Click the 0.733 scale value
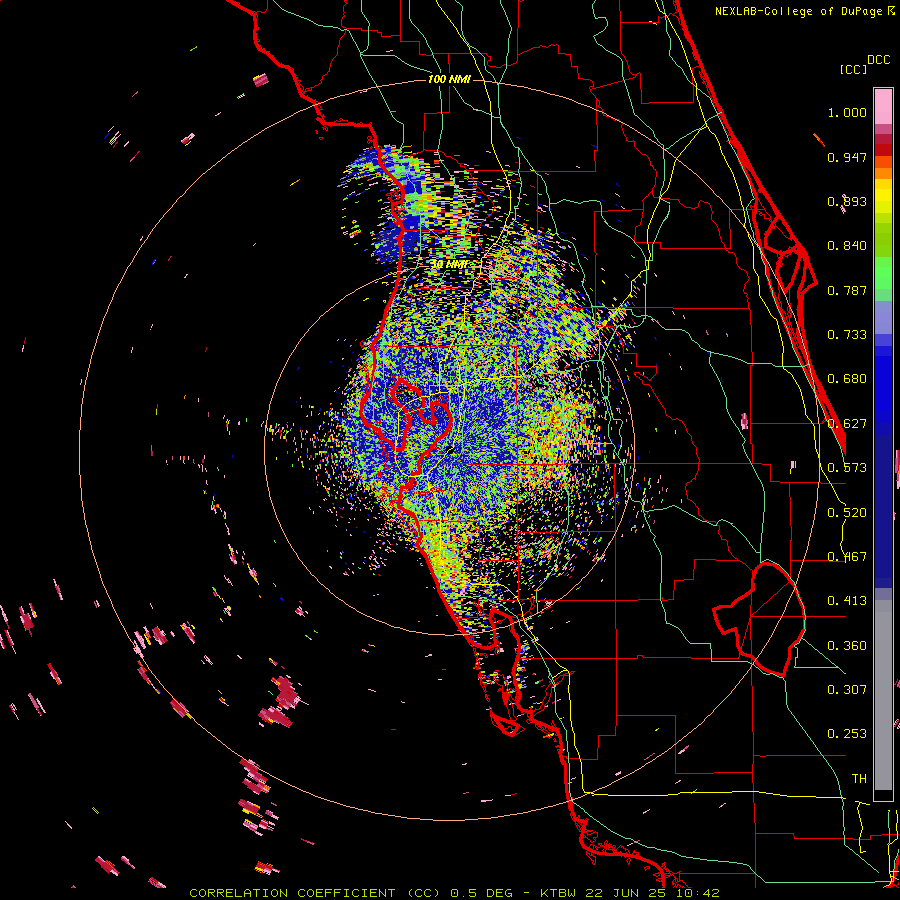 [x=847, y=335]
